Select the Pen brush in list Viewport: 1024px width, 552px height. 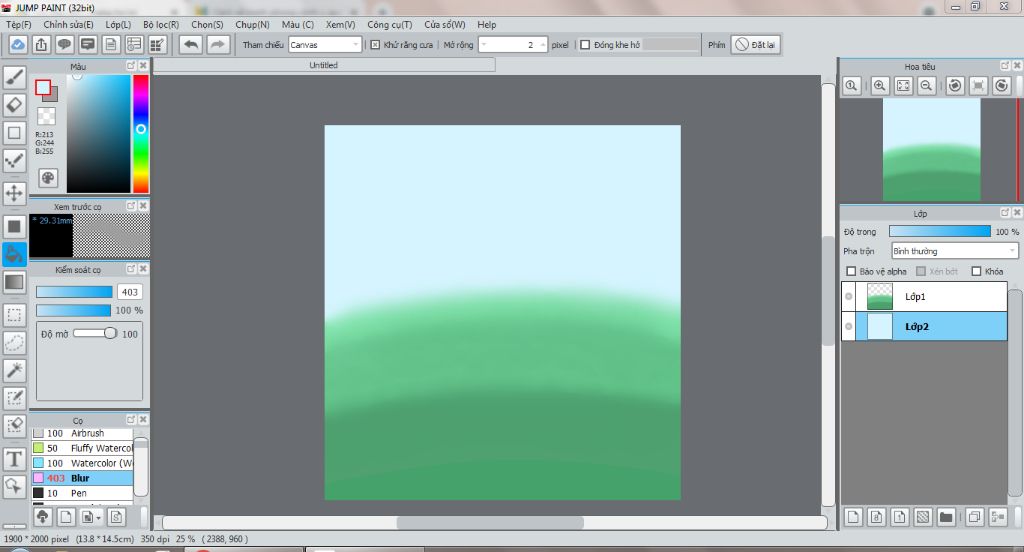[x=82, y=493]
